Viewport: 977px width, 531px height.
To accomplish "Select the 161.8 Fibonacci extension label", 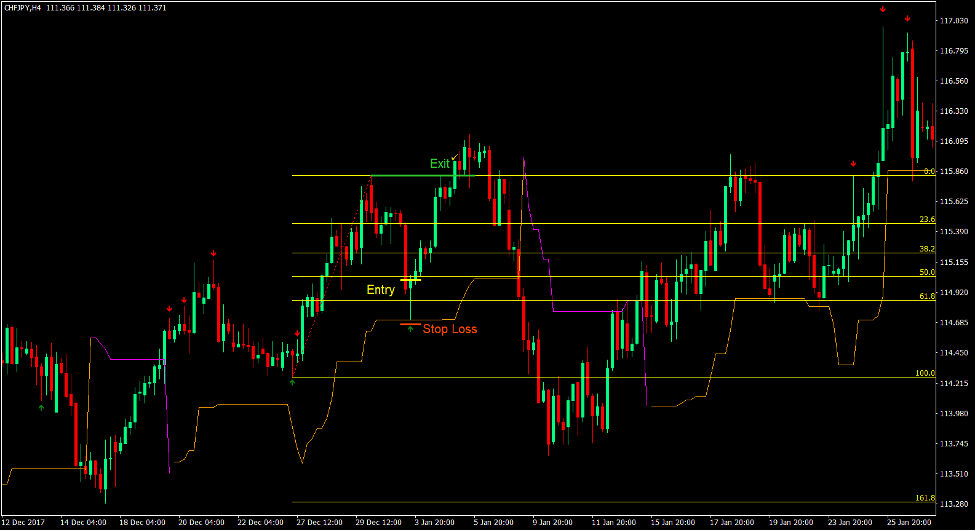I will coord(924,498).
